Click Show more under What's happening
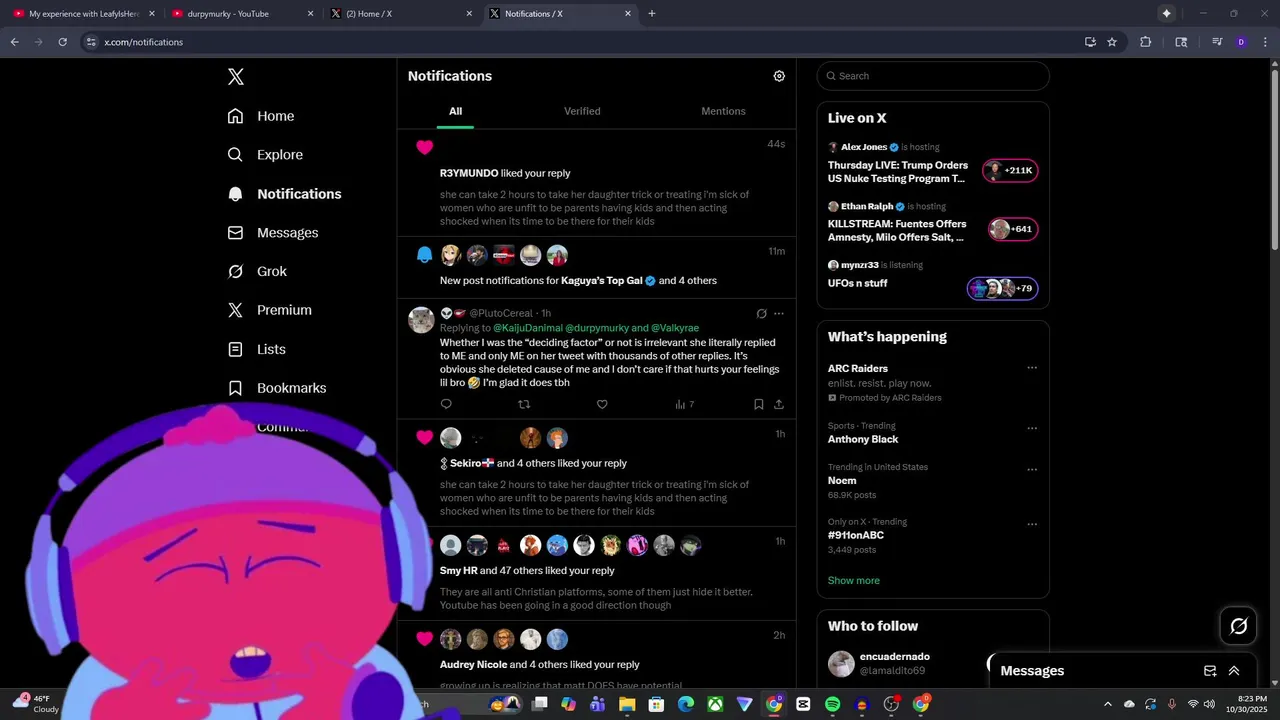This screenshot has height=720, width=1280. point(853,580)
